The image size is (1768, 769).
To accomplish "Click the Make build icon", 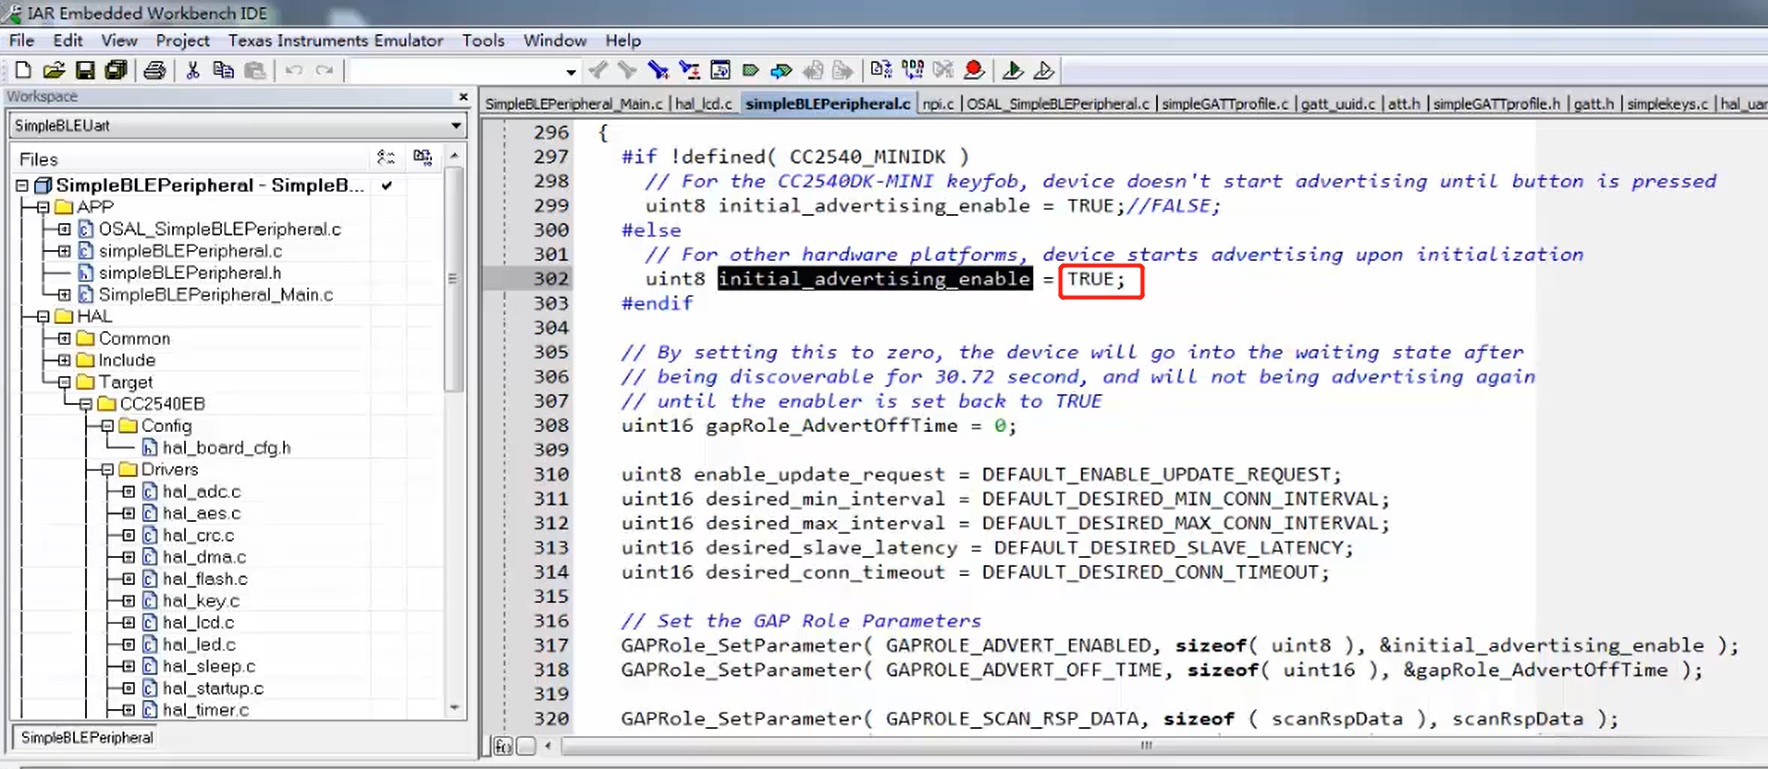I will pyautogui.click(x=912, y=70).
